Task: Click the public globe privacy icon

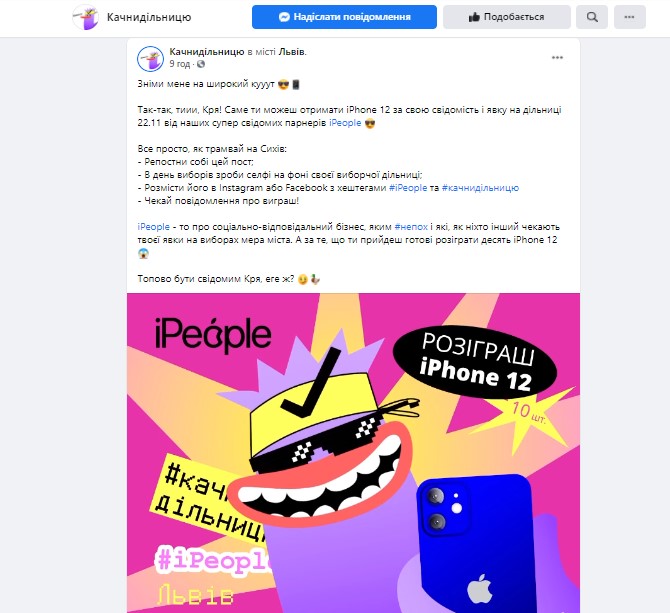Action: 201,64
